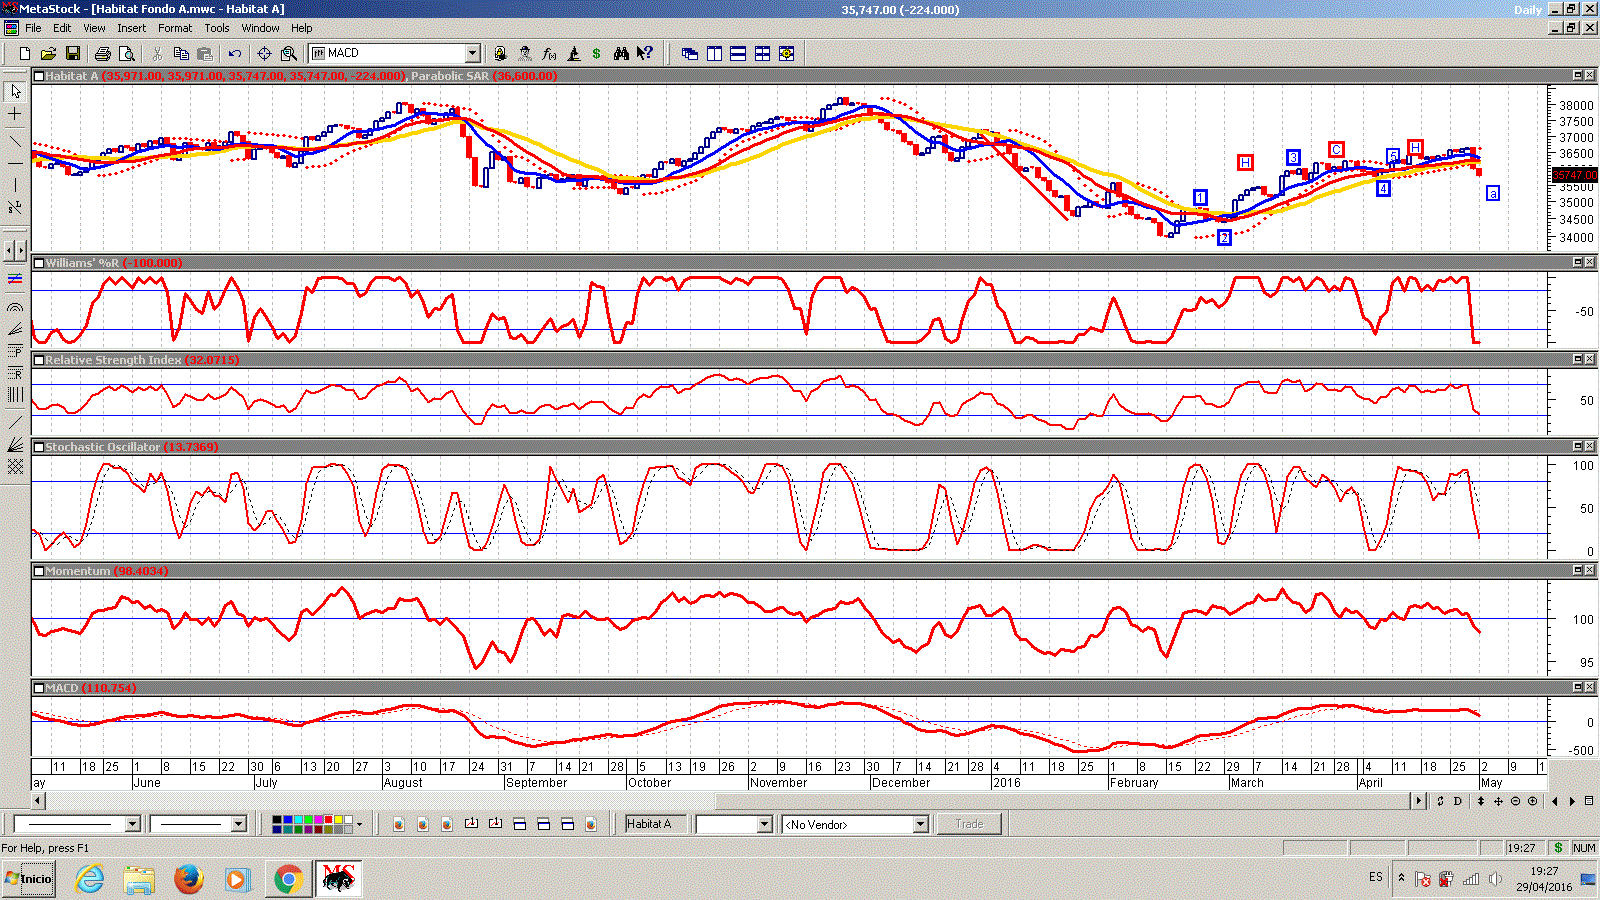Open the MACD indicator quick list dropdown
This screenshot has width=1600, height=900.
(x=473, y=53)
